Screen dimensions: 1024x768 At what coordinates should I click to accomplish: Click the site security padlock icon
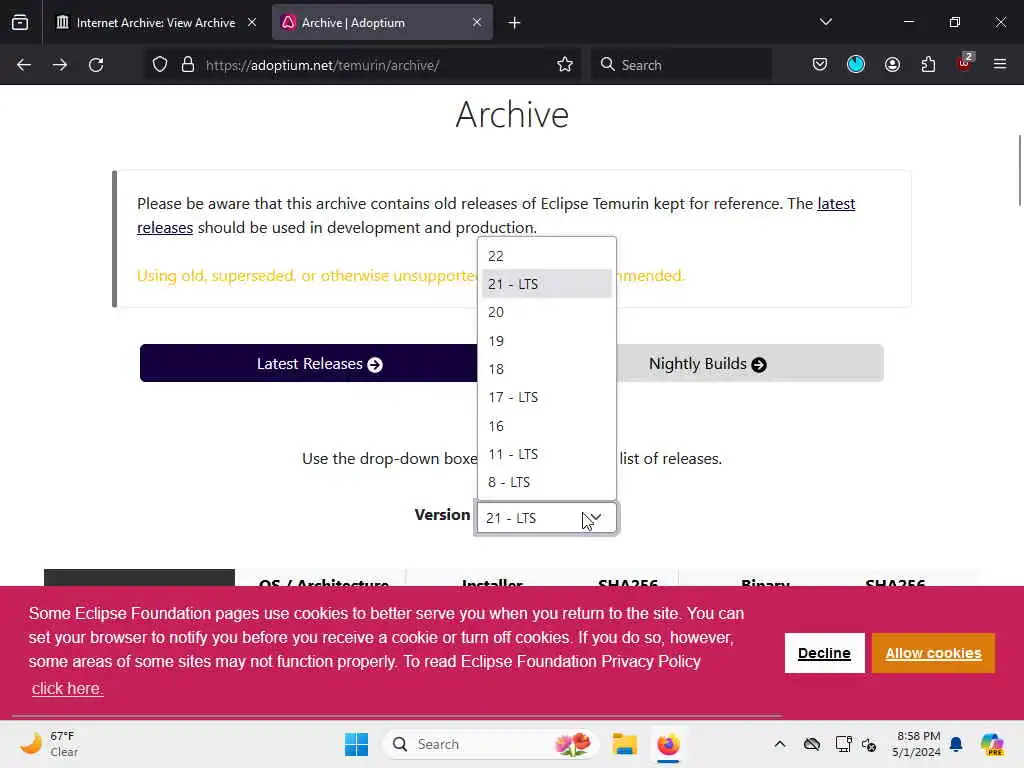point(188,65)
